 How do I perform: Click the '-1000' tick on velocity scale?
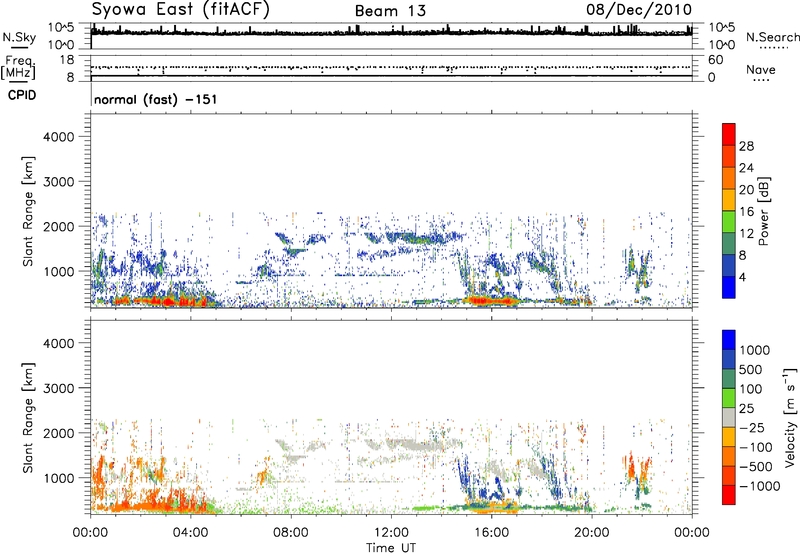[x=759, y=486]
